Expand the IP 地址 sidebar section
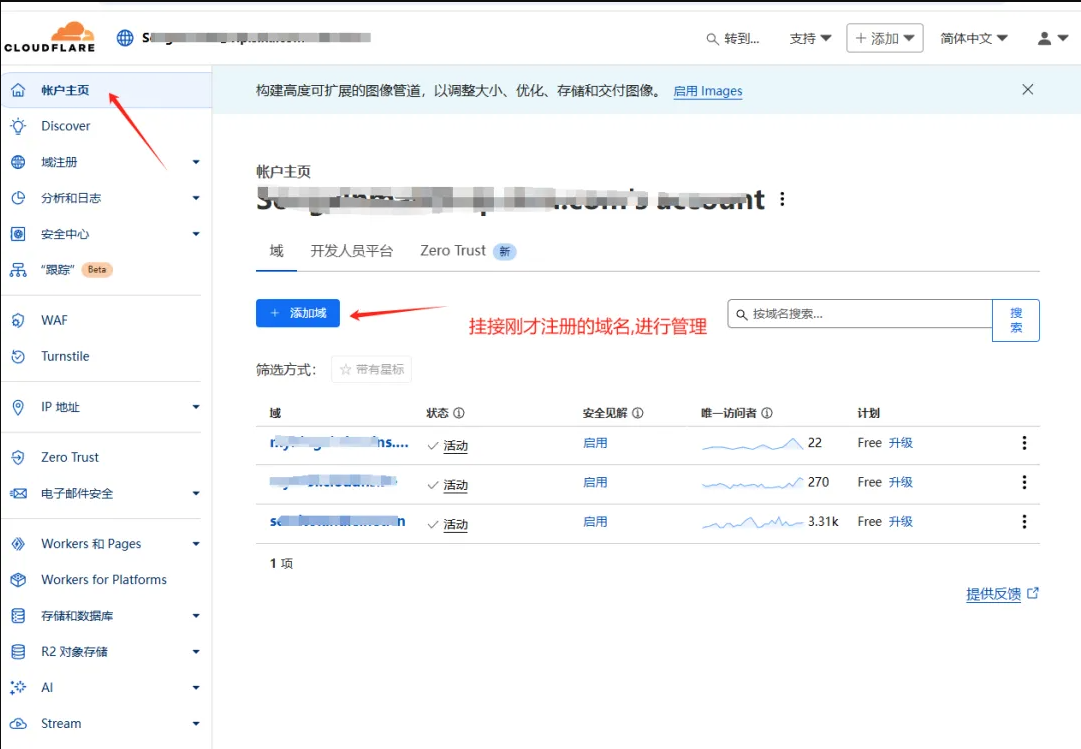 tap(196, 407)
